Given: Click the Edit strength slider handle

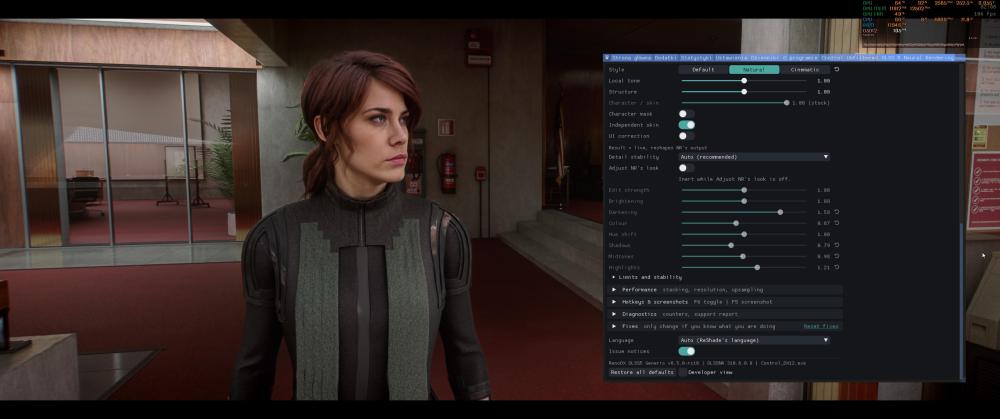Looking at the screenshot, I should (744, 190).
